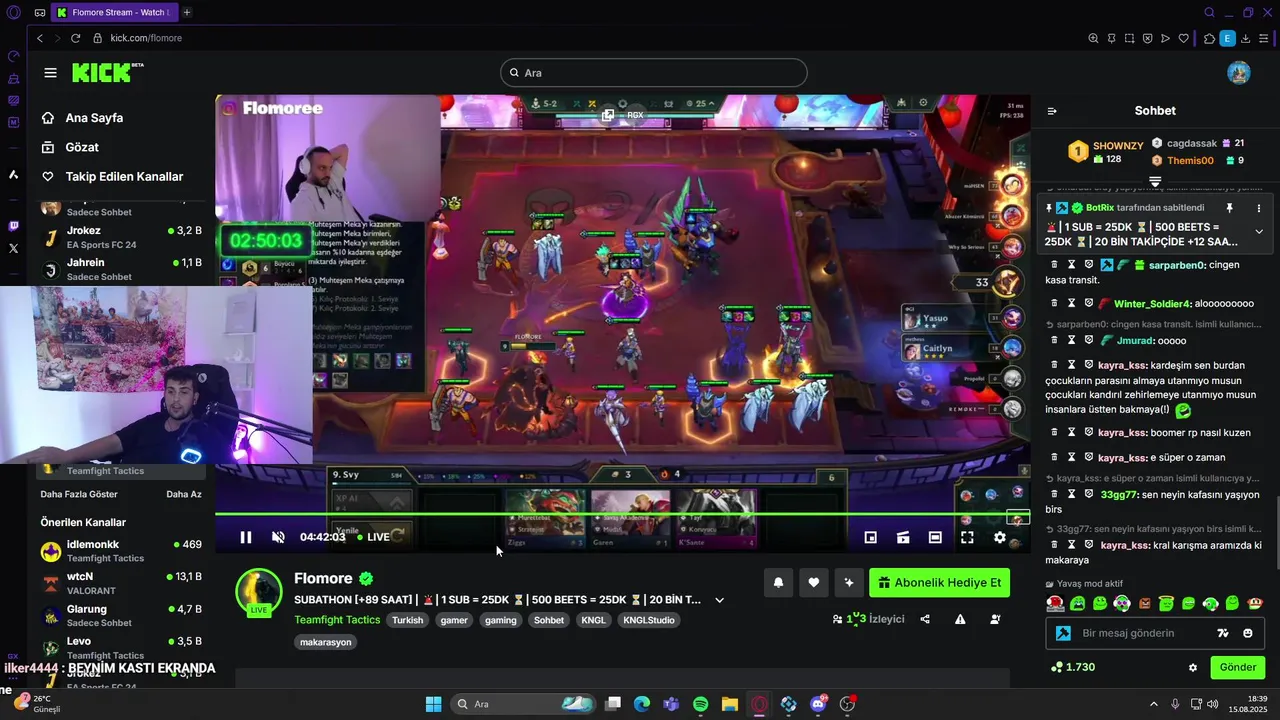The height and width of the screenshot is (720, 1280).
Task: Collapse gift leaderboard triangle arrow
Action: [1155, 181]
